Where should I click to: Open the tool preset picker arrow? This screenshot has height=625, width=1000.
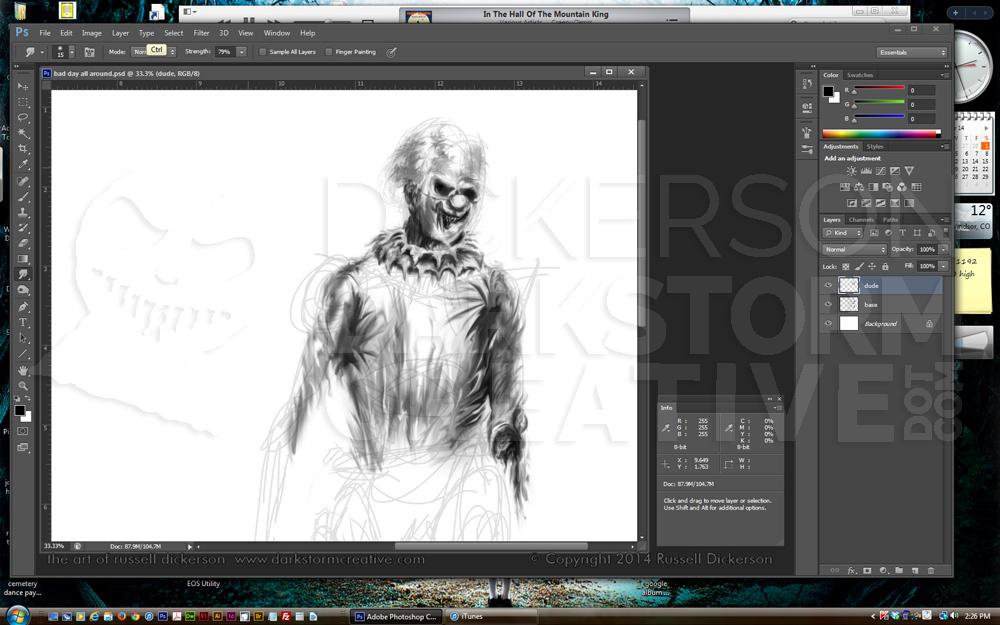coord(42,52)
